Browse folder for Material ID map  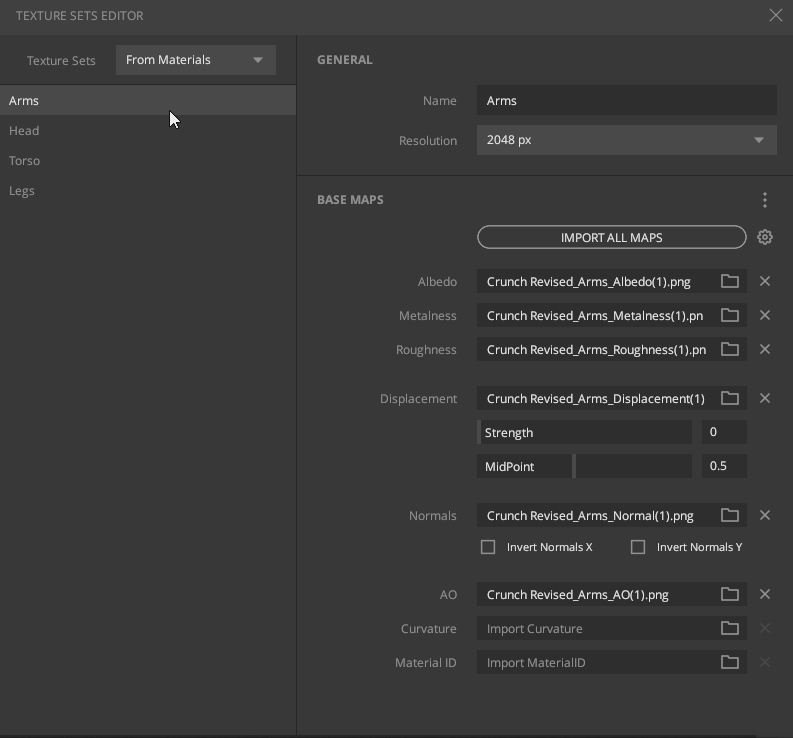730,662
